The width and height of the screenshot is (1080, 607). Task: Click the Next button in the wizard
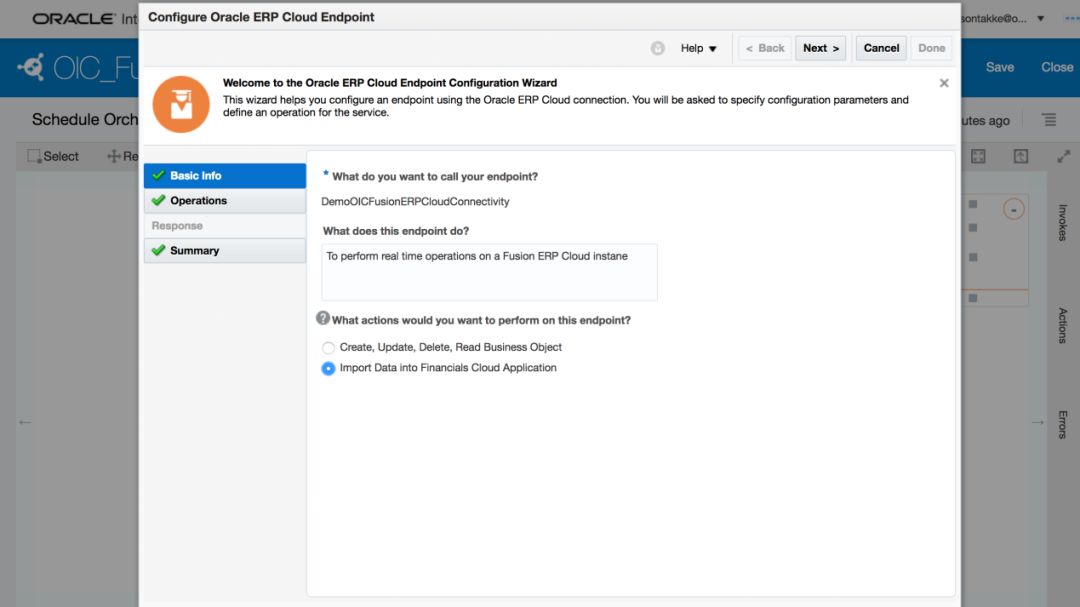[x=820, y=48]
